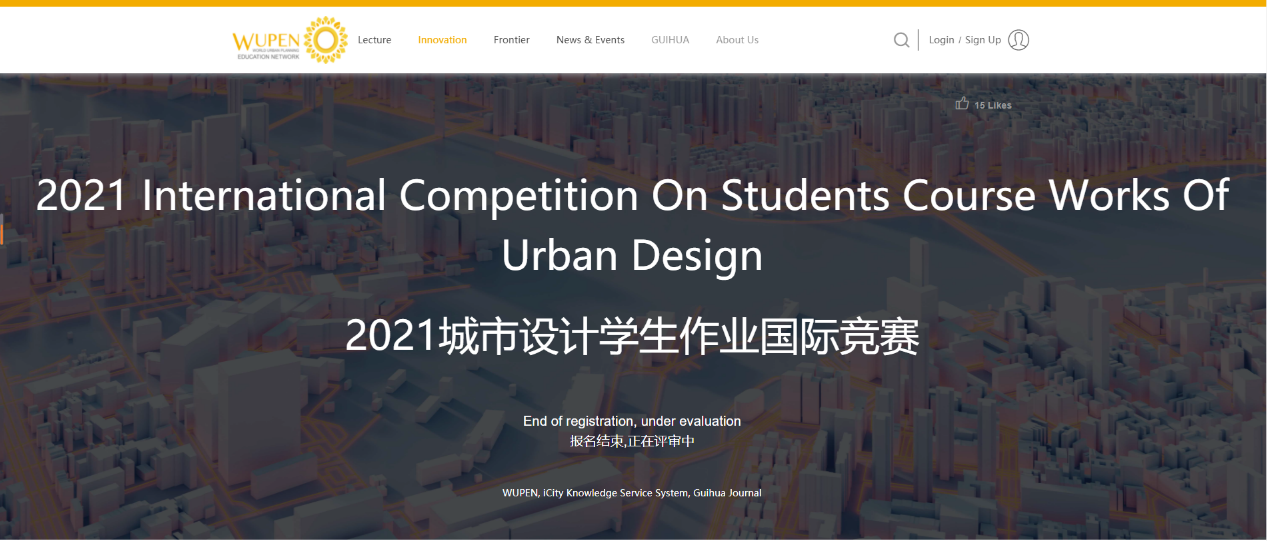Open the About Us page

(x=737, y=40)
